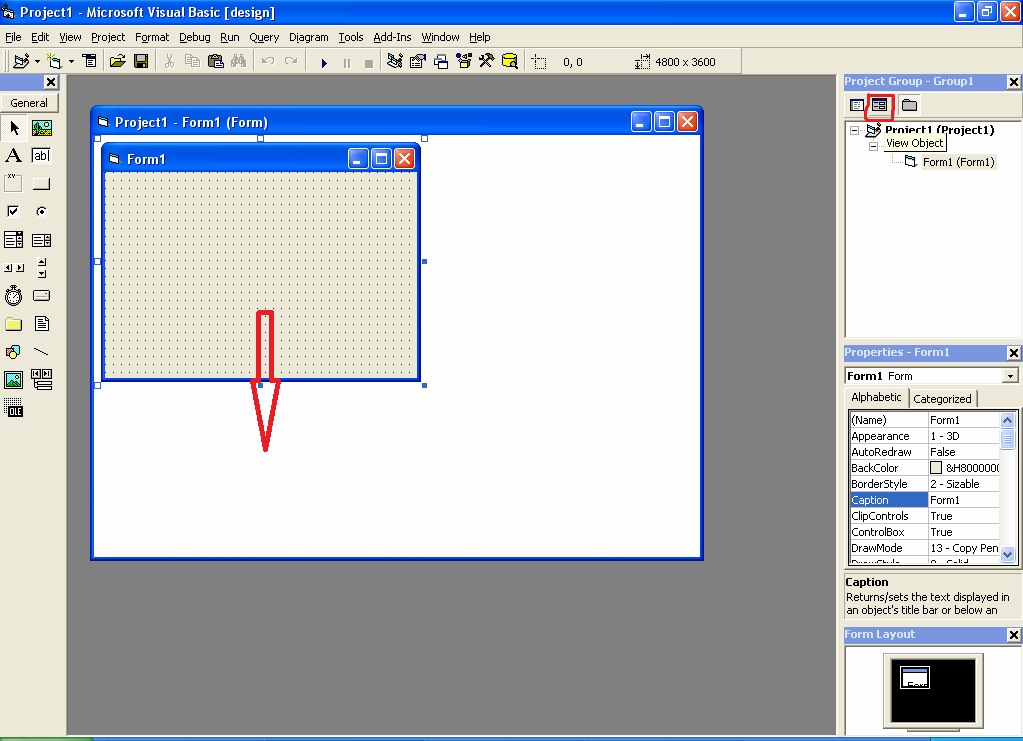Select the Line control tool
This screenshot has width=1023, height=741.
click(41, 352)
